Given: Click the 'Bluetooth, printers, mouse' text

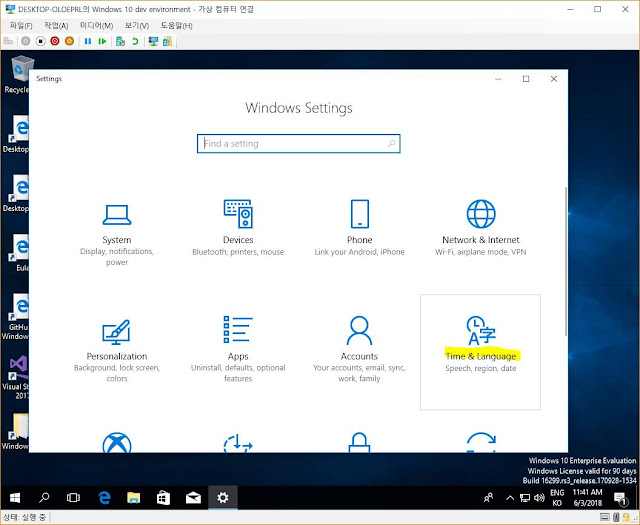Looking at the screenshot, I should click(238, 252).
